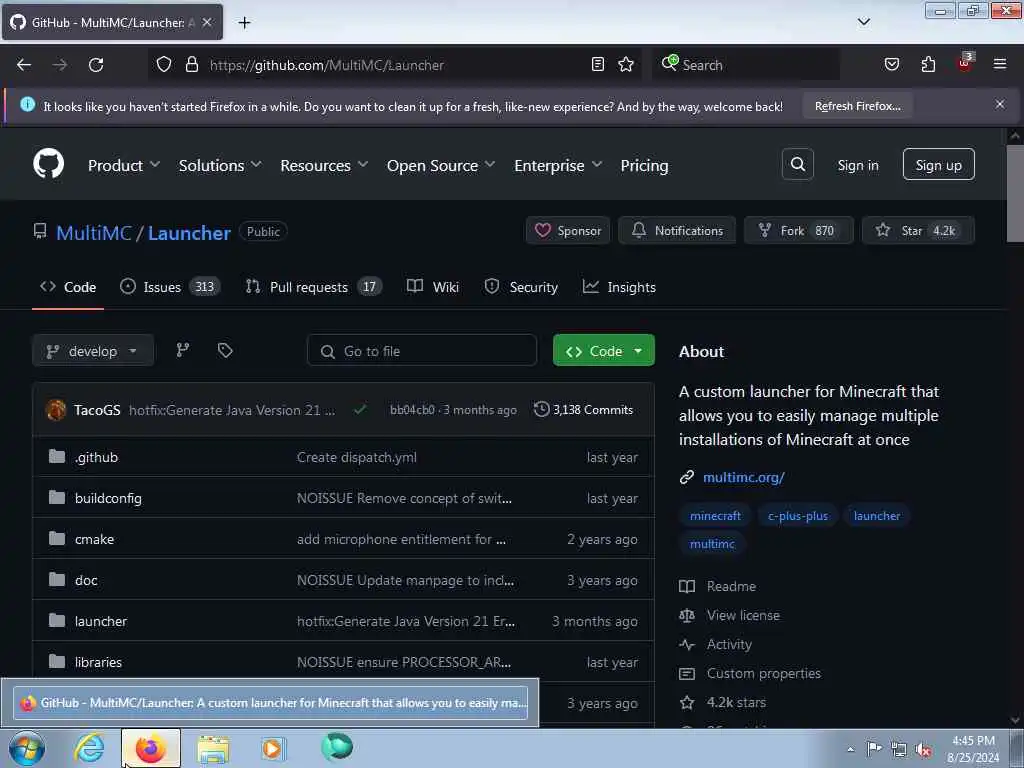Image resolution: width=1024 pixels, height=768 pixels.
Task: Open the libraries folder
Action: point(98,662)
